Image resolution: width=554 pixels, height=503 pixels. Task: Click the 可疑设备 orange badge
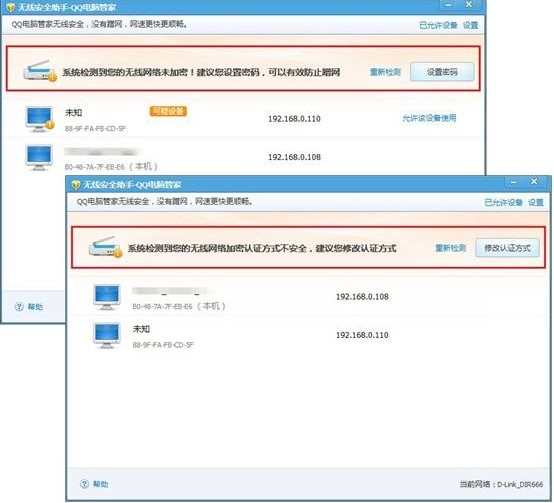(168, 111)
